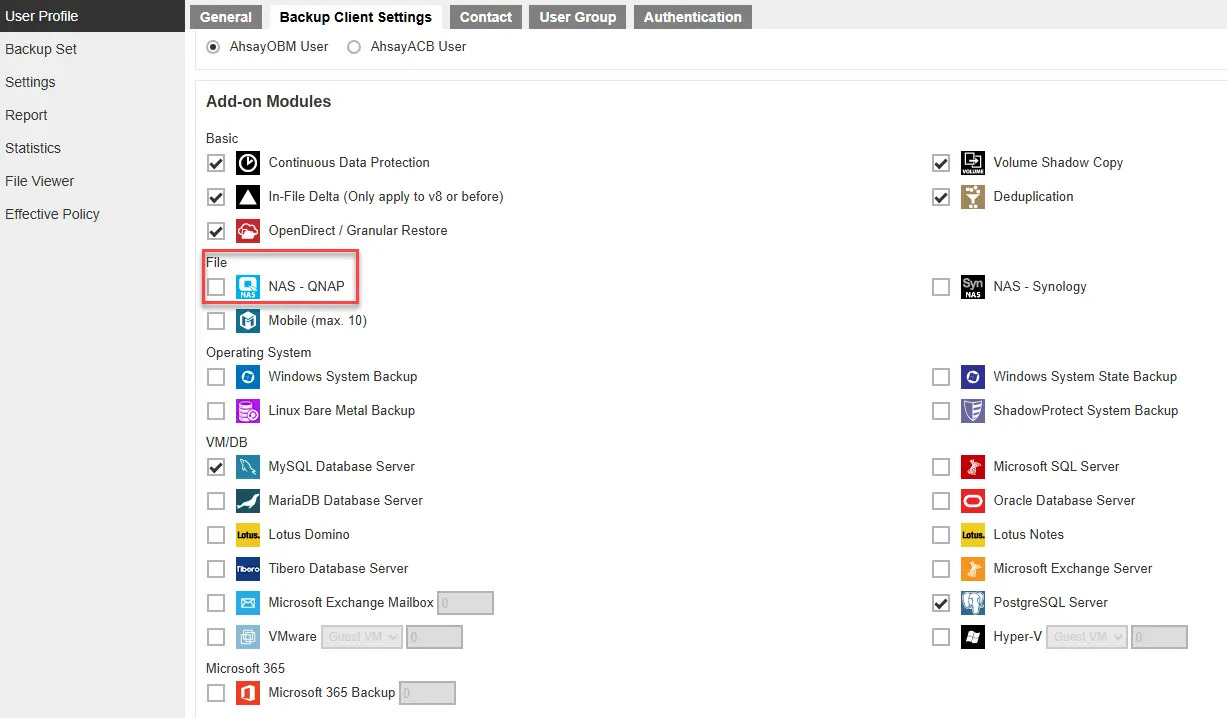Open the Authentication tab

692,17
